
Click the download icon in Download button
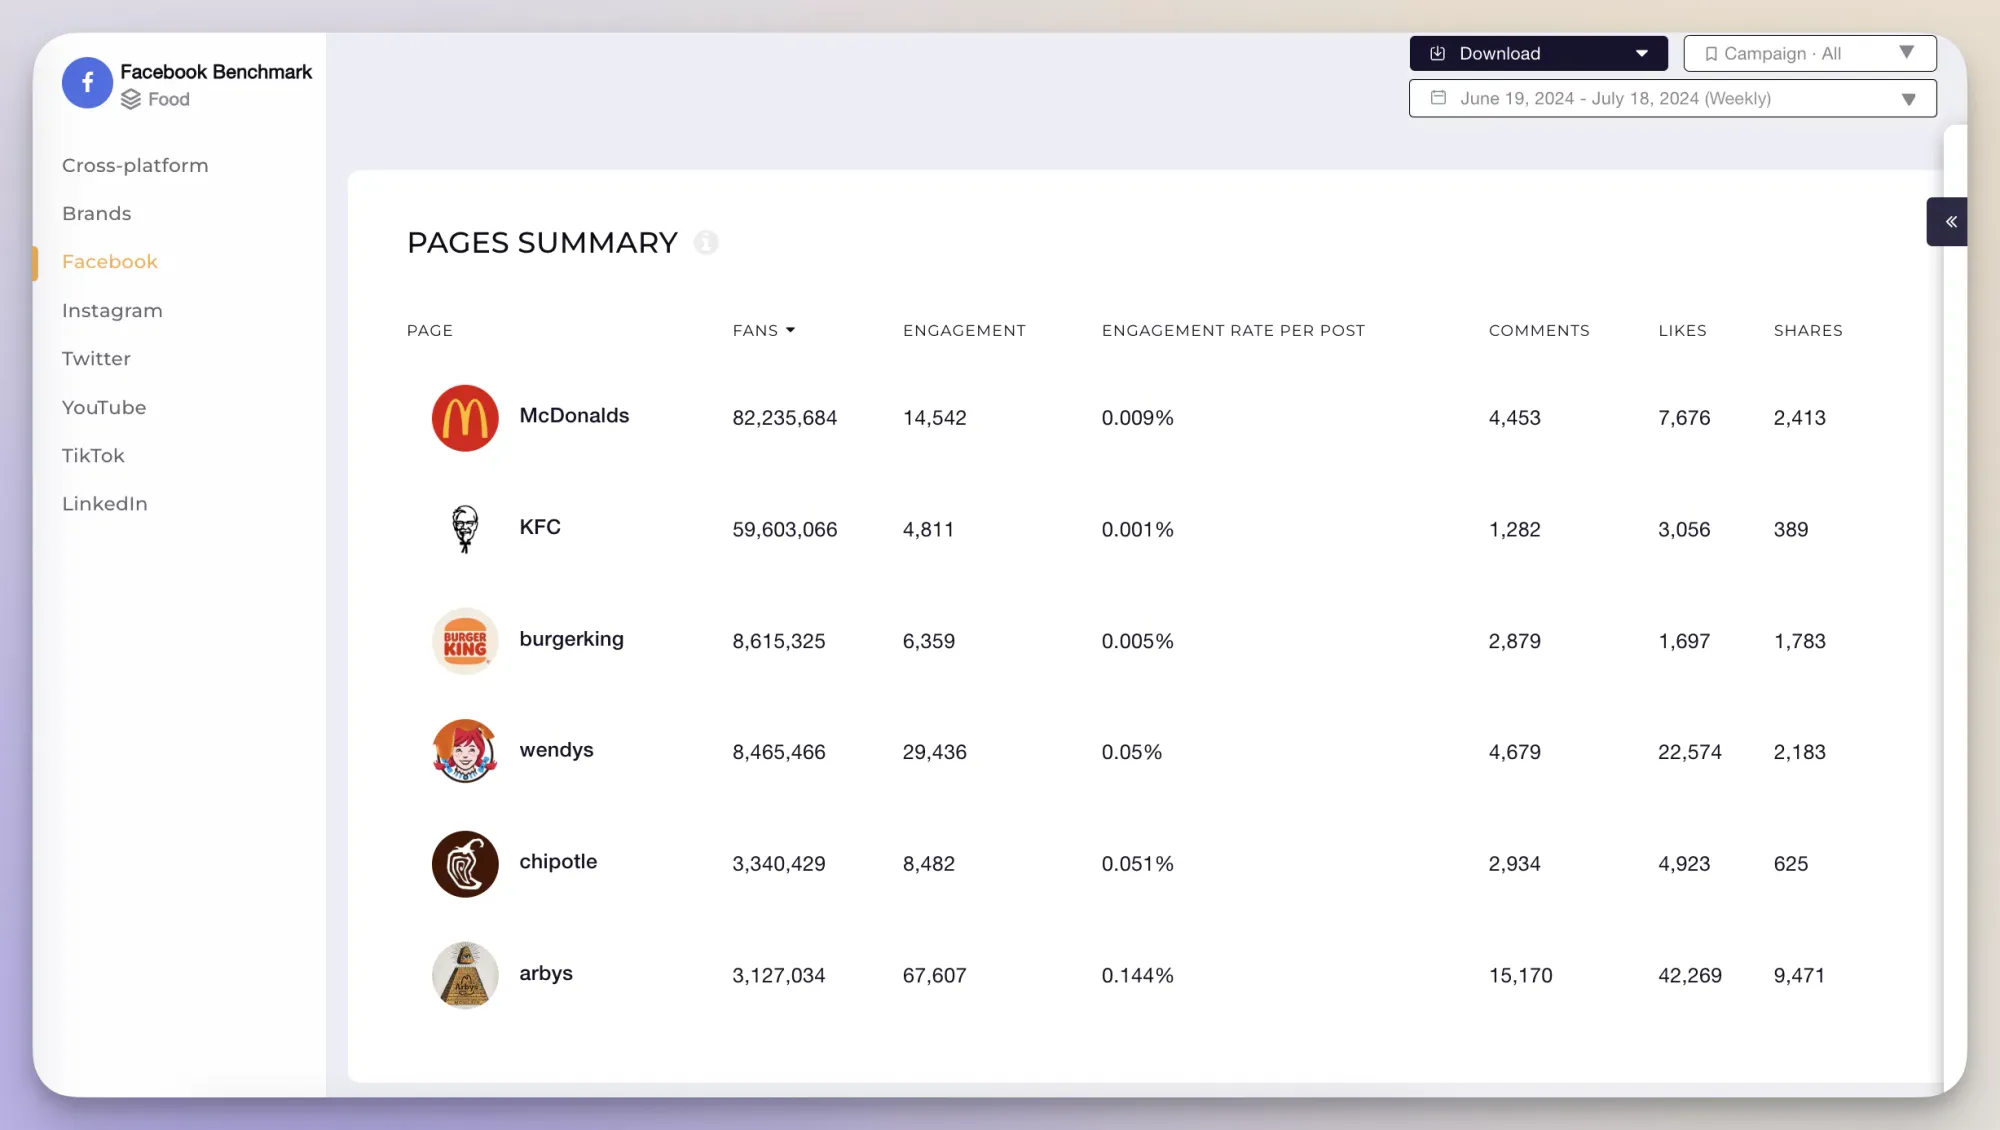point(1437,54)
